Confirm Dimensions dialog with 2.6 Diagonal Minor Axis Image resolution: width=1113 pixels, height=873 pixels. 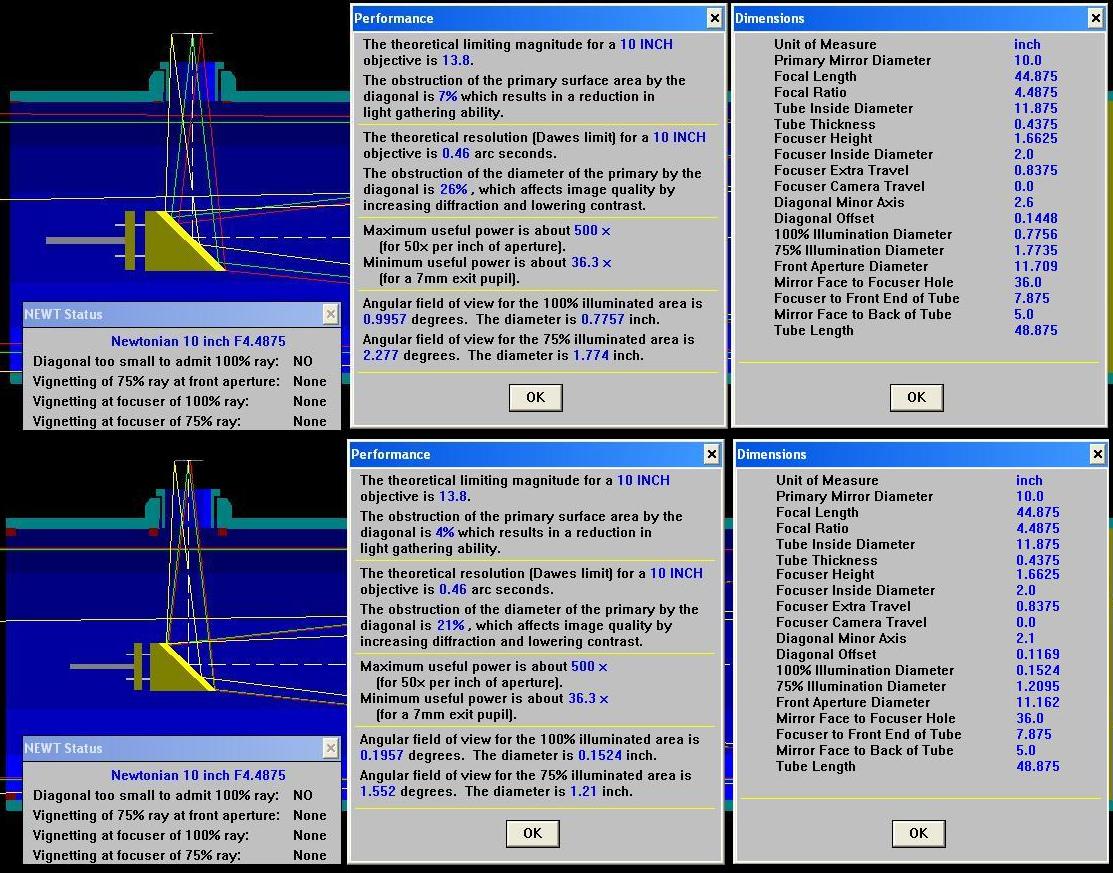coord(916,397)
